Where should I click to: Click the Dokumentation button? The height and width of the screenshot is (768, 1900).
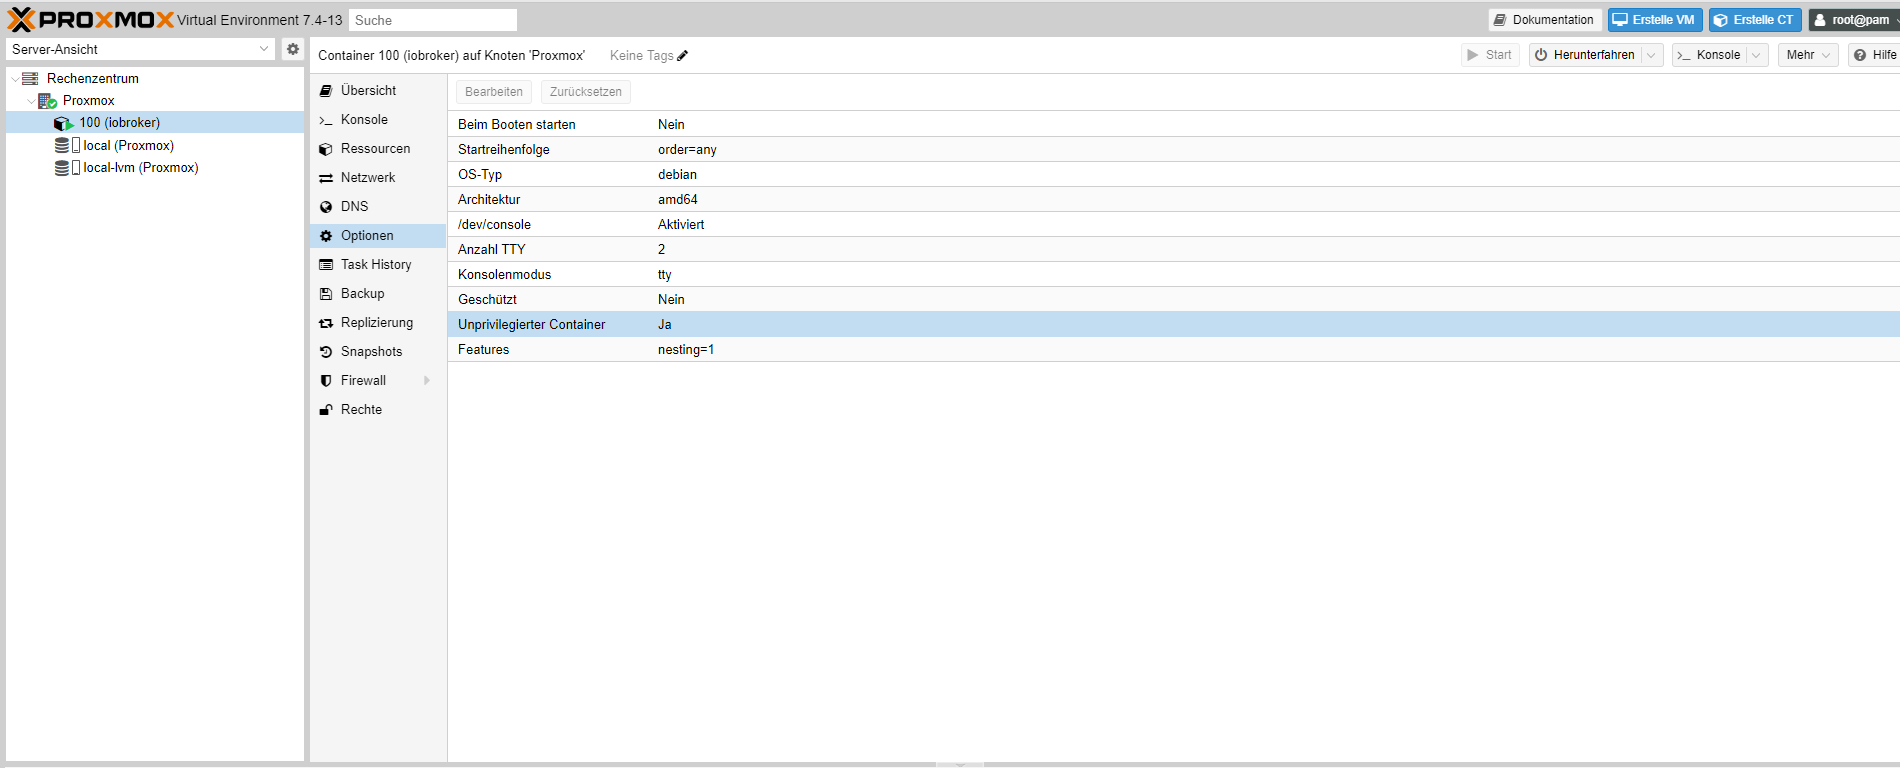tap(1545, 20)
